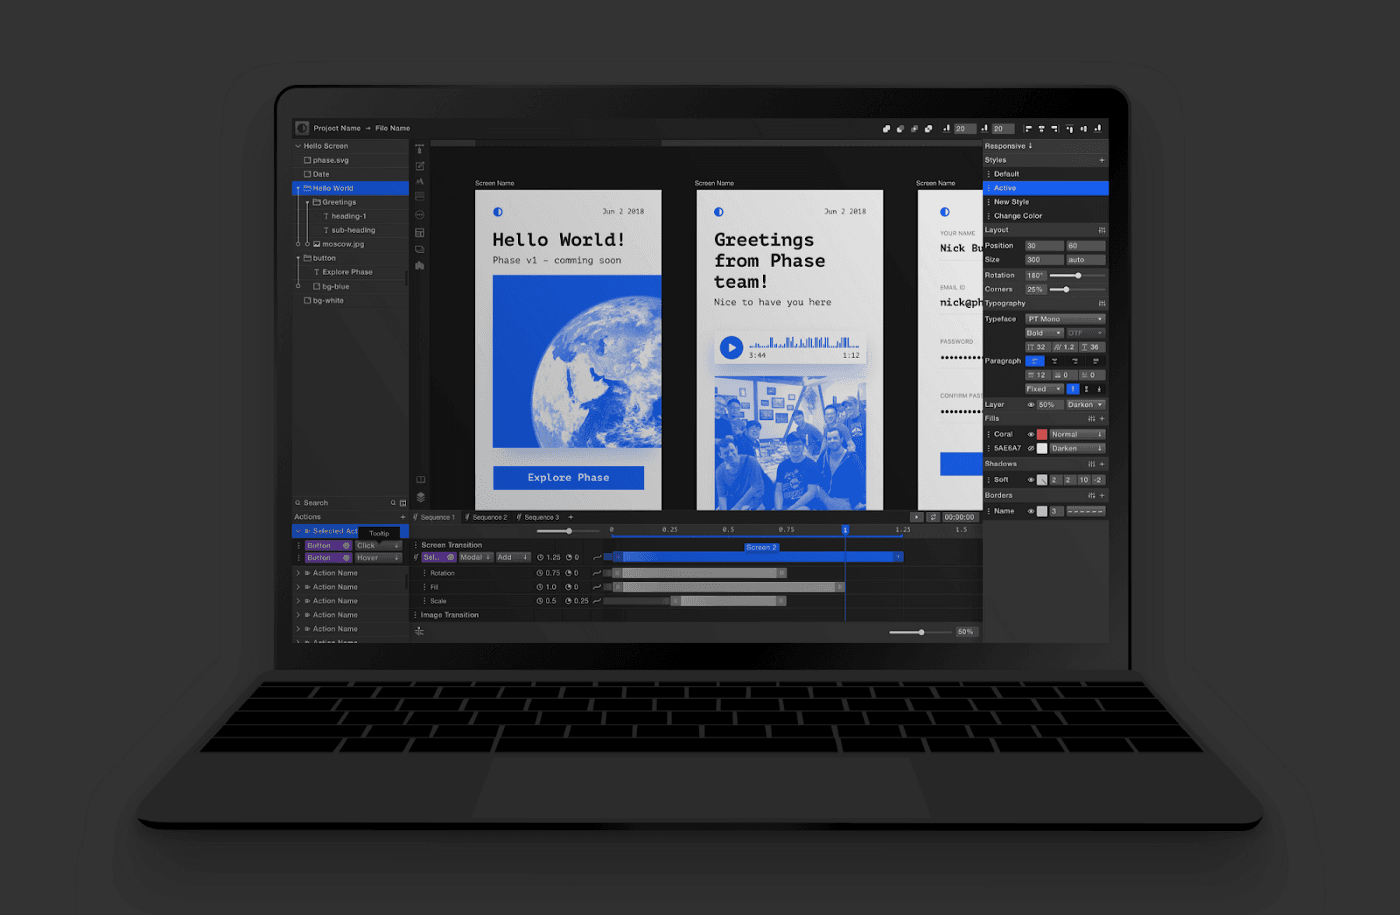Select the anchor tool in the tool strip

(420, 149)
